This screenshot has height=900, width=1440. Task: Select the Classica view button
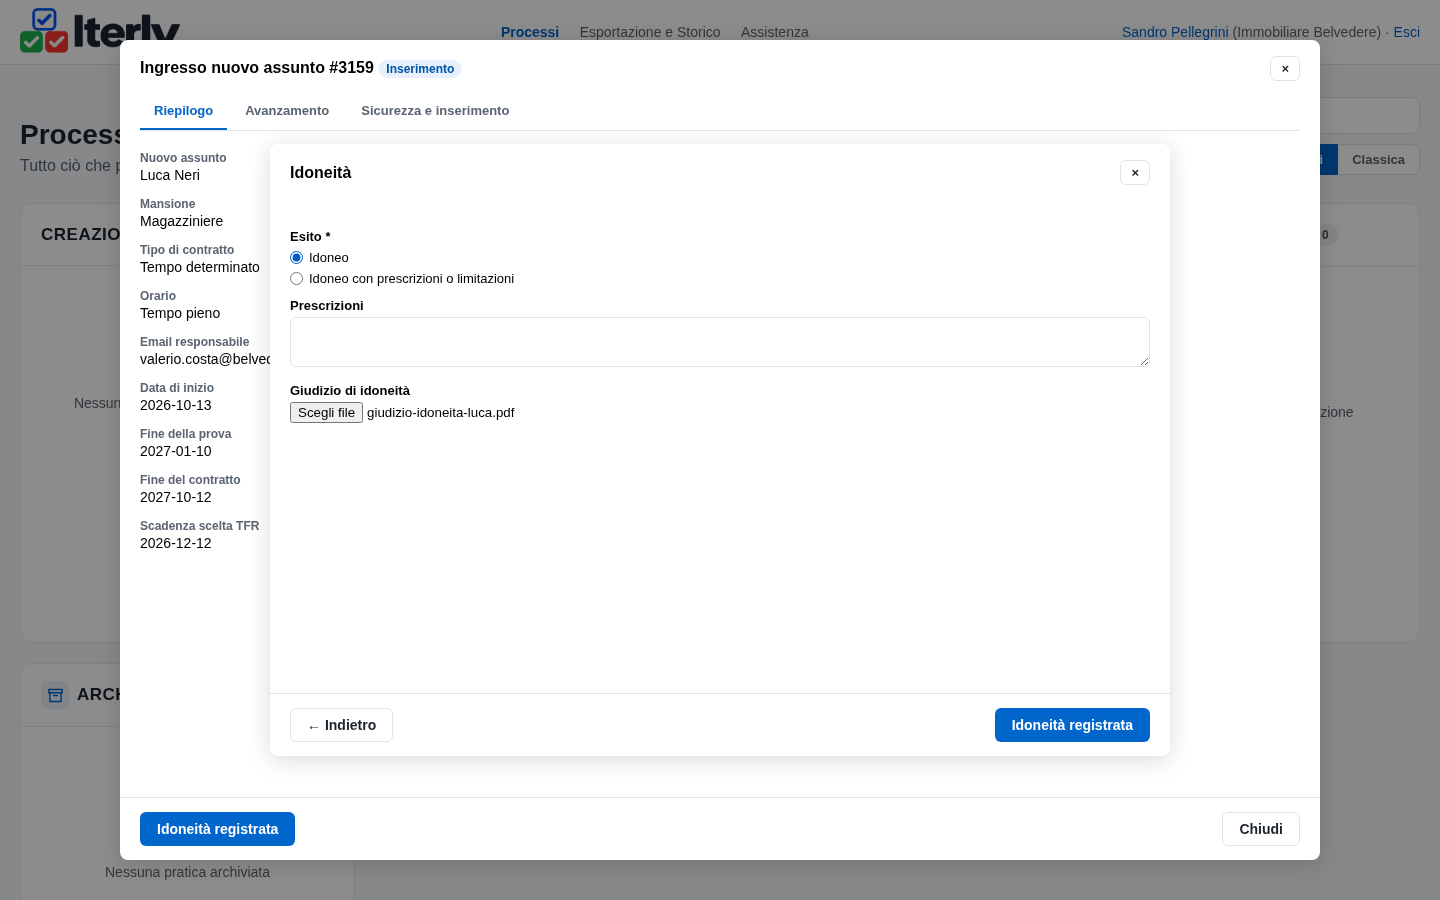click(x=1378, y=160)
